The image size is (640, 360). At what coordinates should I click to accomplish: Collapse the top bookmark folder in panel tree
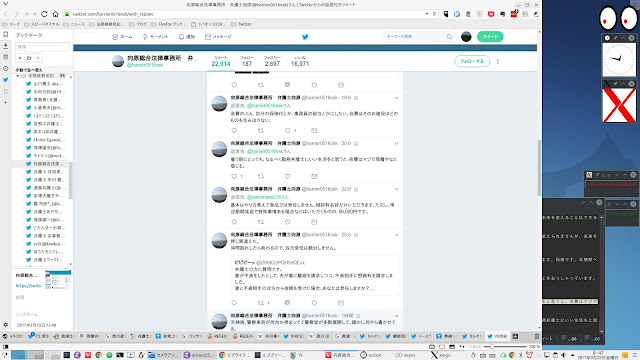18,76
